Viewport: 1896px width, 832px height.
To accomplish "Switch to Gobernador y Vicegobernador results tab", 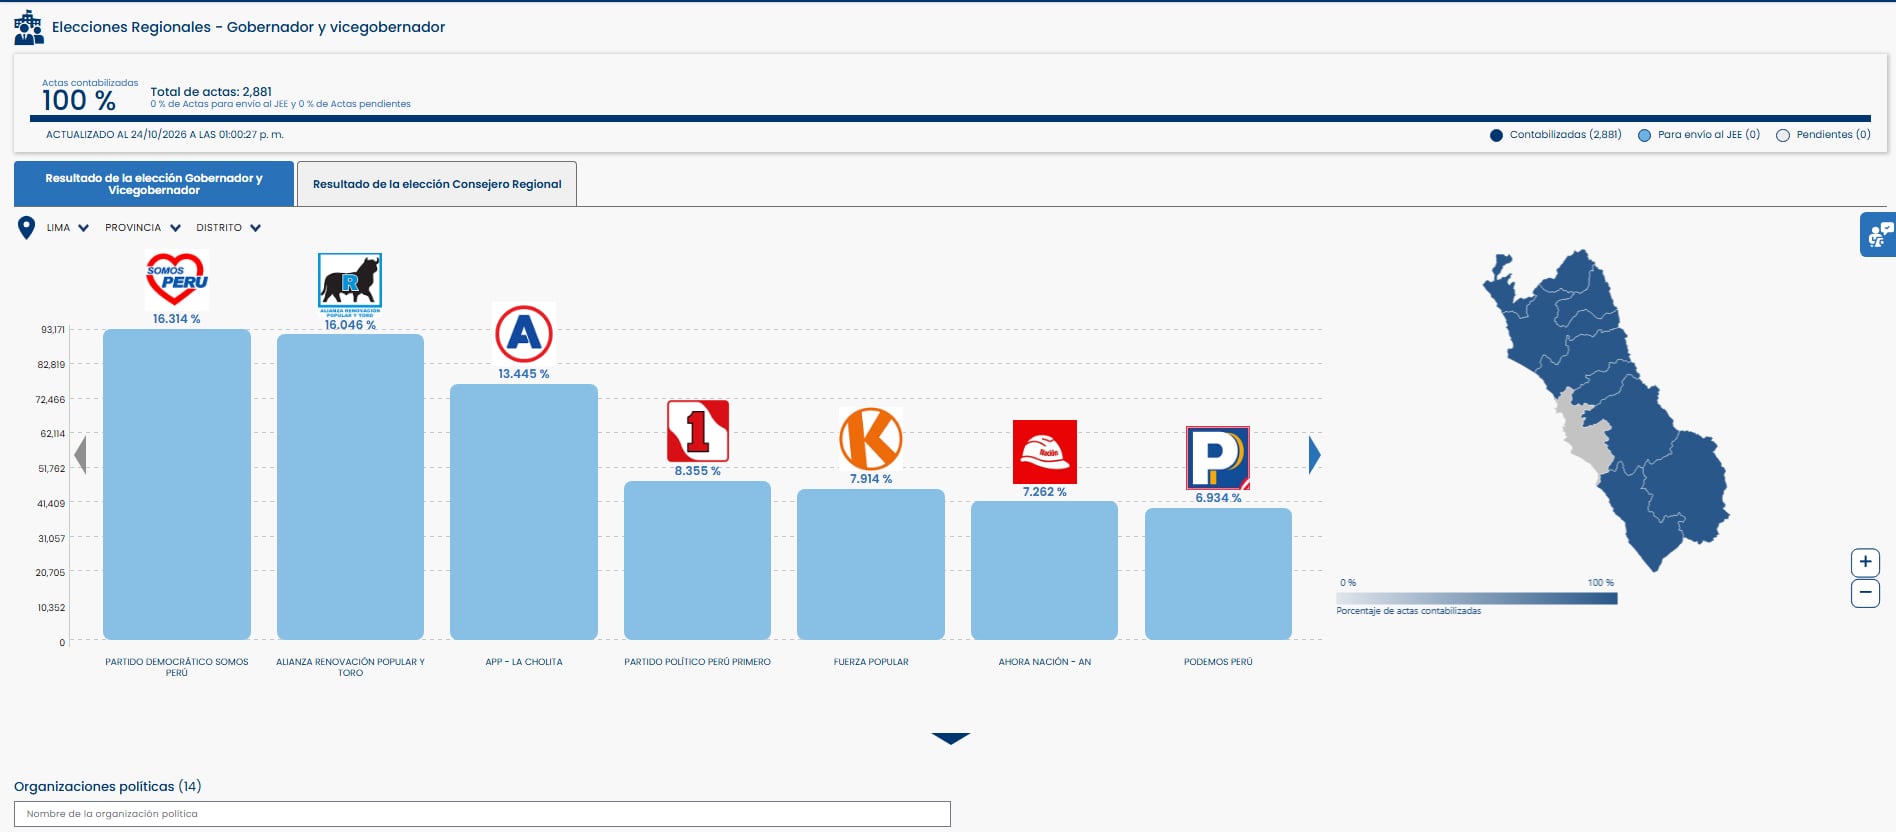I will (x=154, y=184).
